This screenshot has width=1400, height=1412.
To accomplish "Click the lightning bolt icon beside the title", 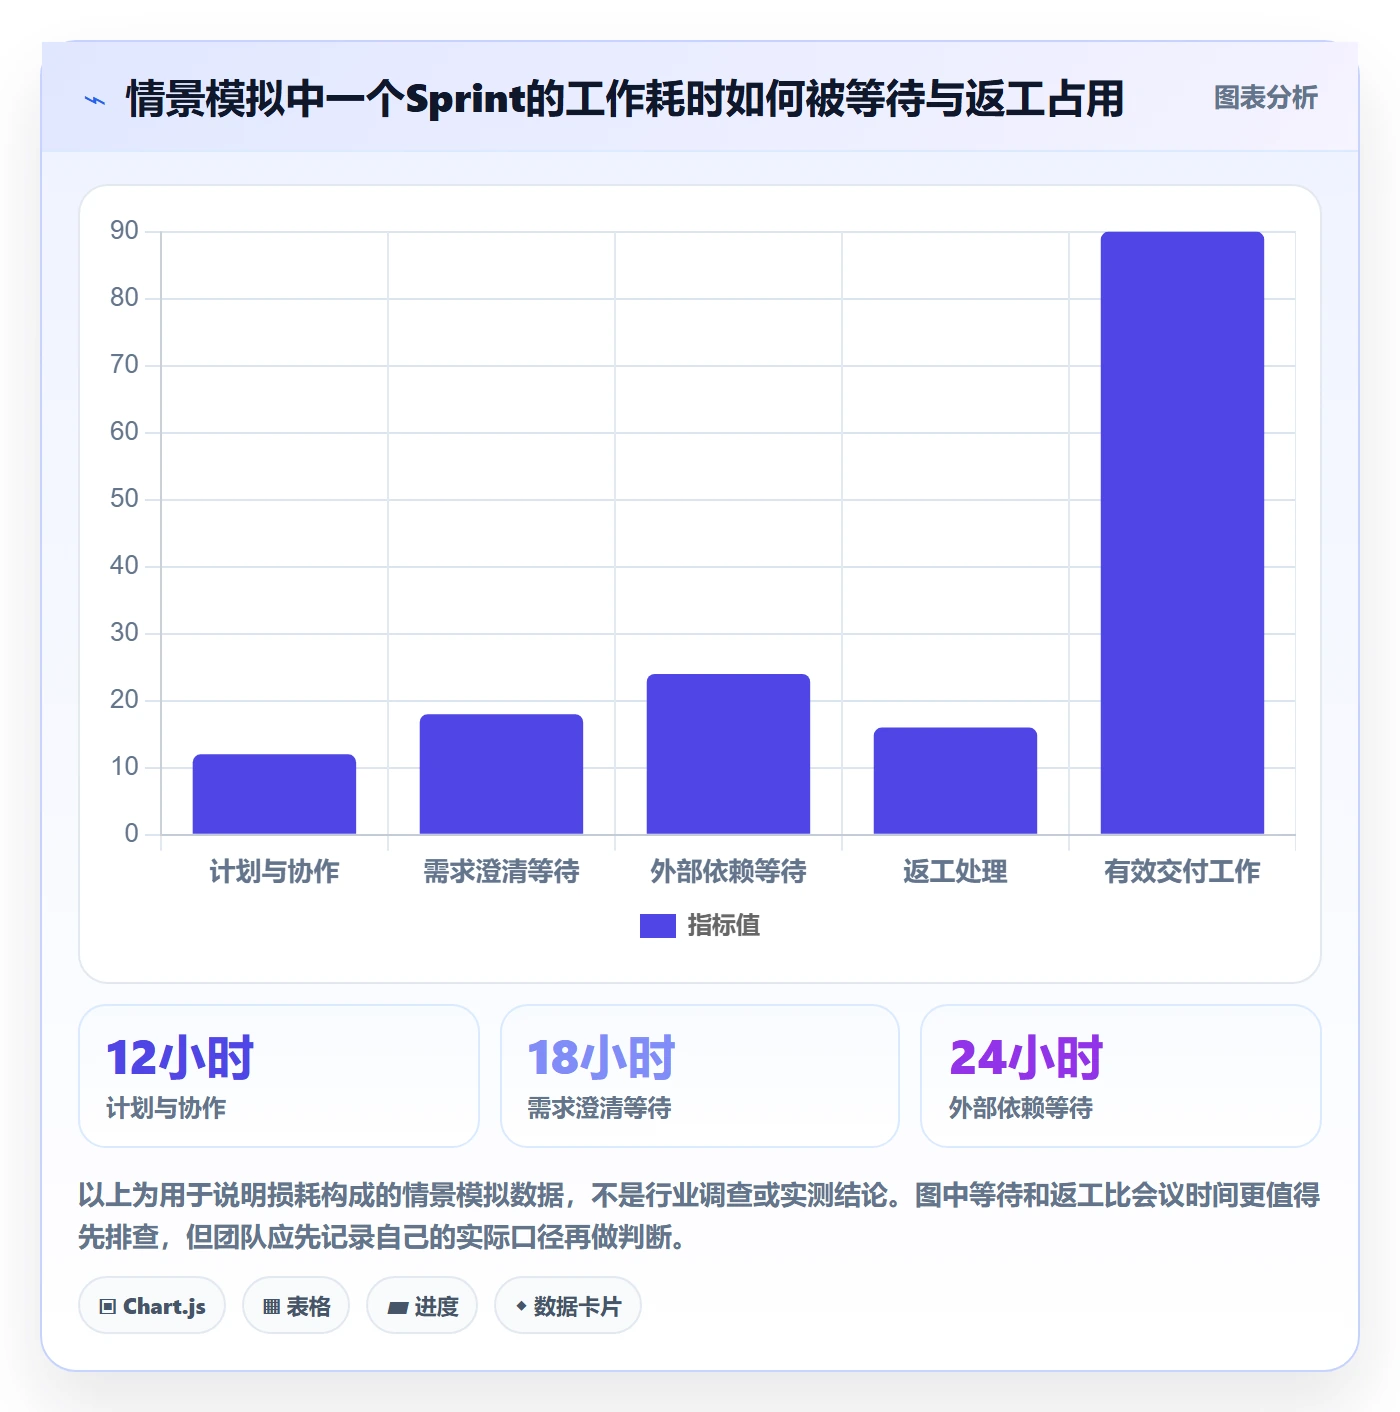I will (x=95, y=100).
